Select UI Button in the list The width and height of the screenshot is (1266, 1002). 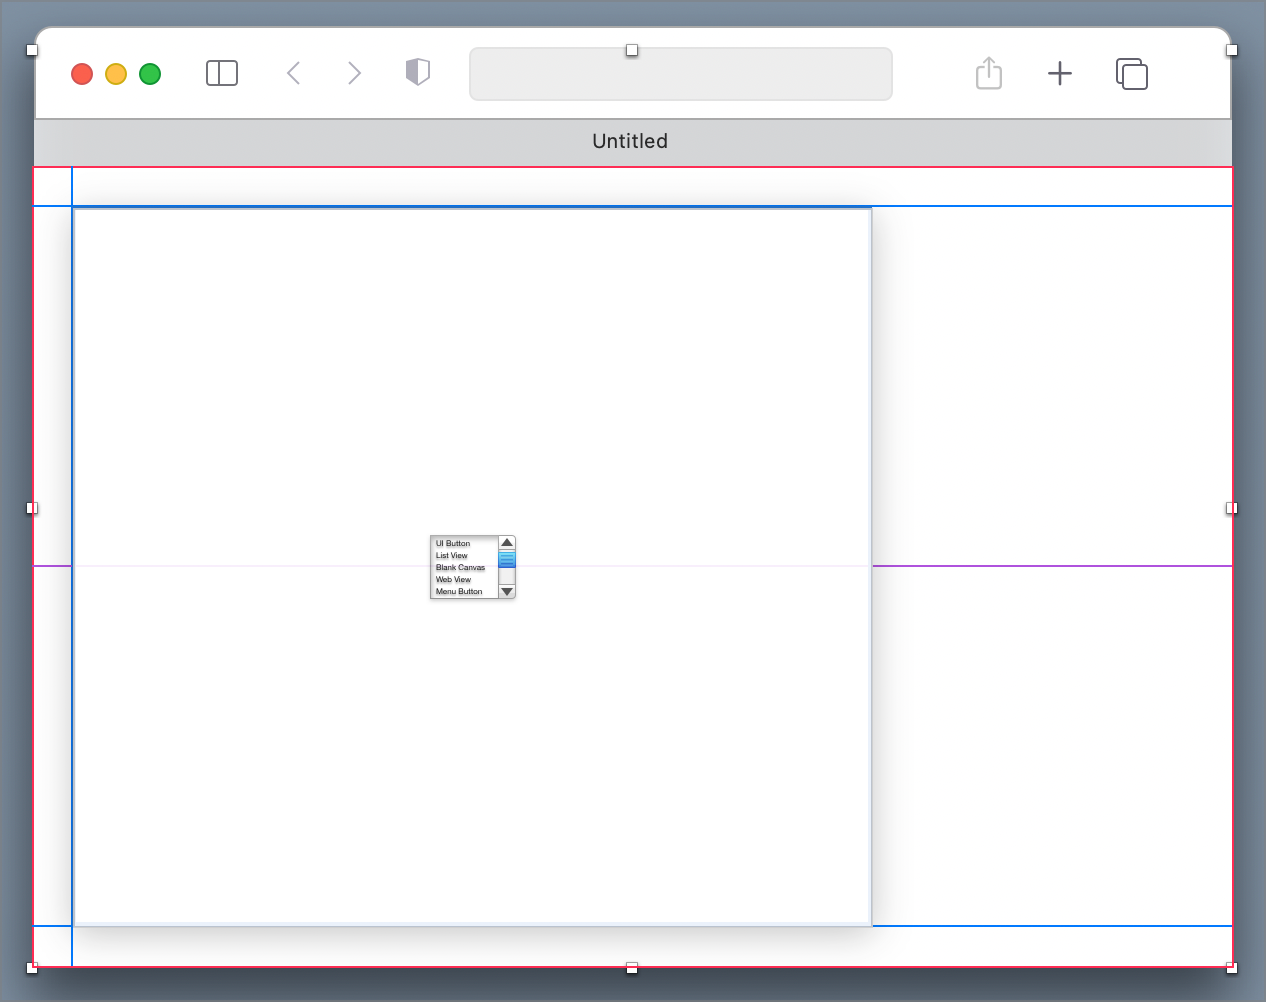pyautogui.click(x=453, y=544)
